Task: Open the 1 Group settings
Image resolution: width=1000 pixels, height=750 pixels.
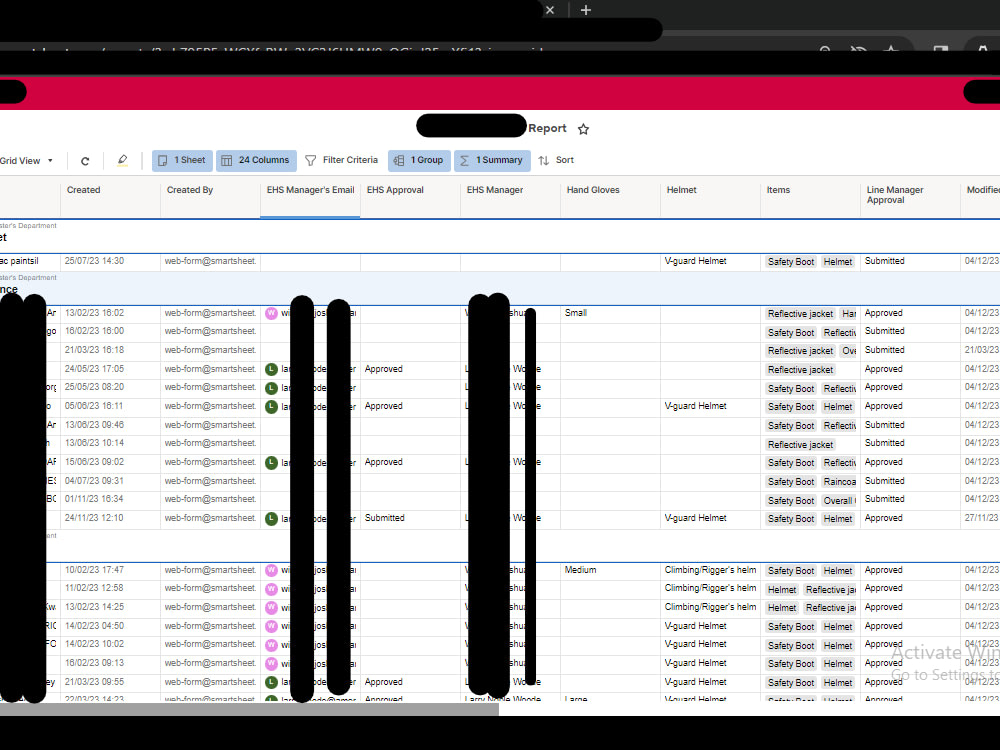Action: tap(419, 160)
